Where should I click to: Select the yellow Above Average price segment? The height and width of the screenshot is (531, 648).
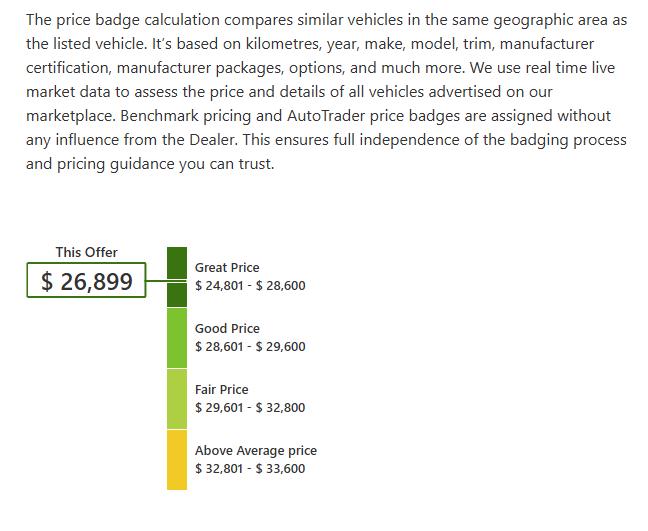[177, 460]
